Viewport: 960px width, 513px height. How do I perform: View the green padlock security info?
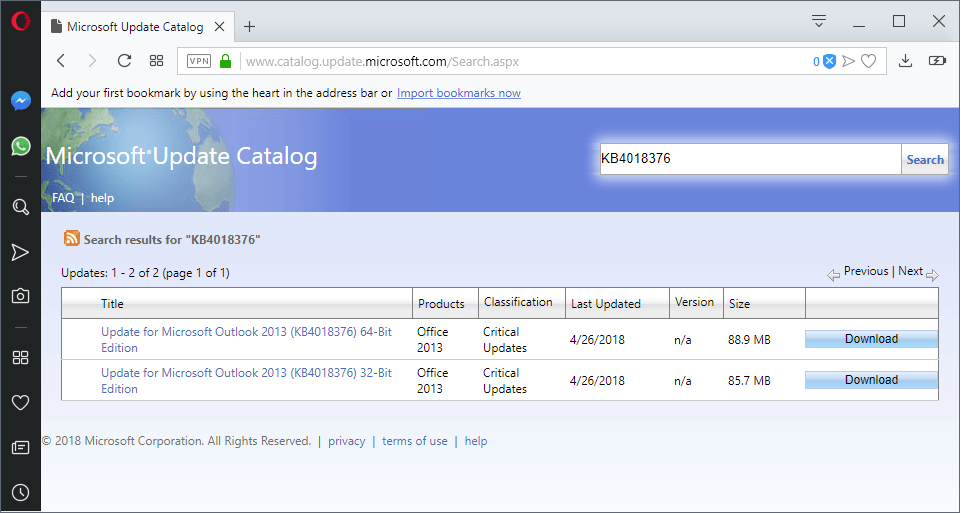coord(225,61)
